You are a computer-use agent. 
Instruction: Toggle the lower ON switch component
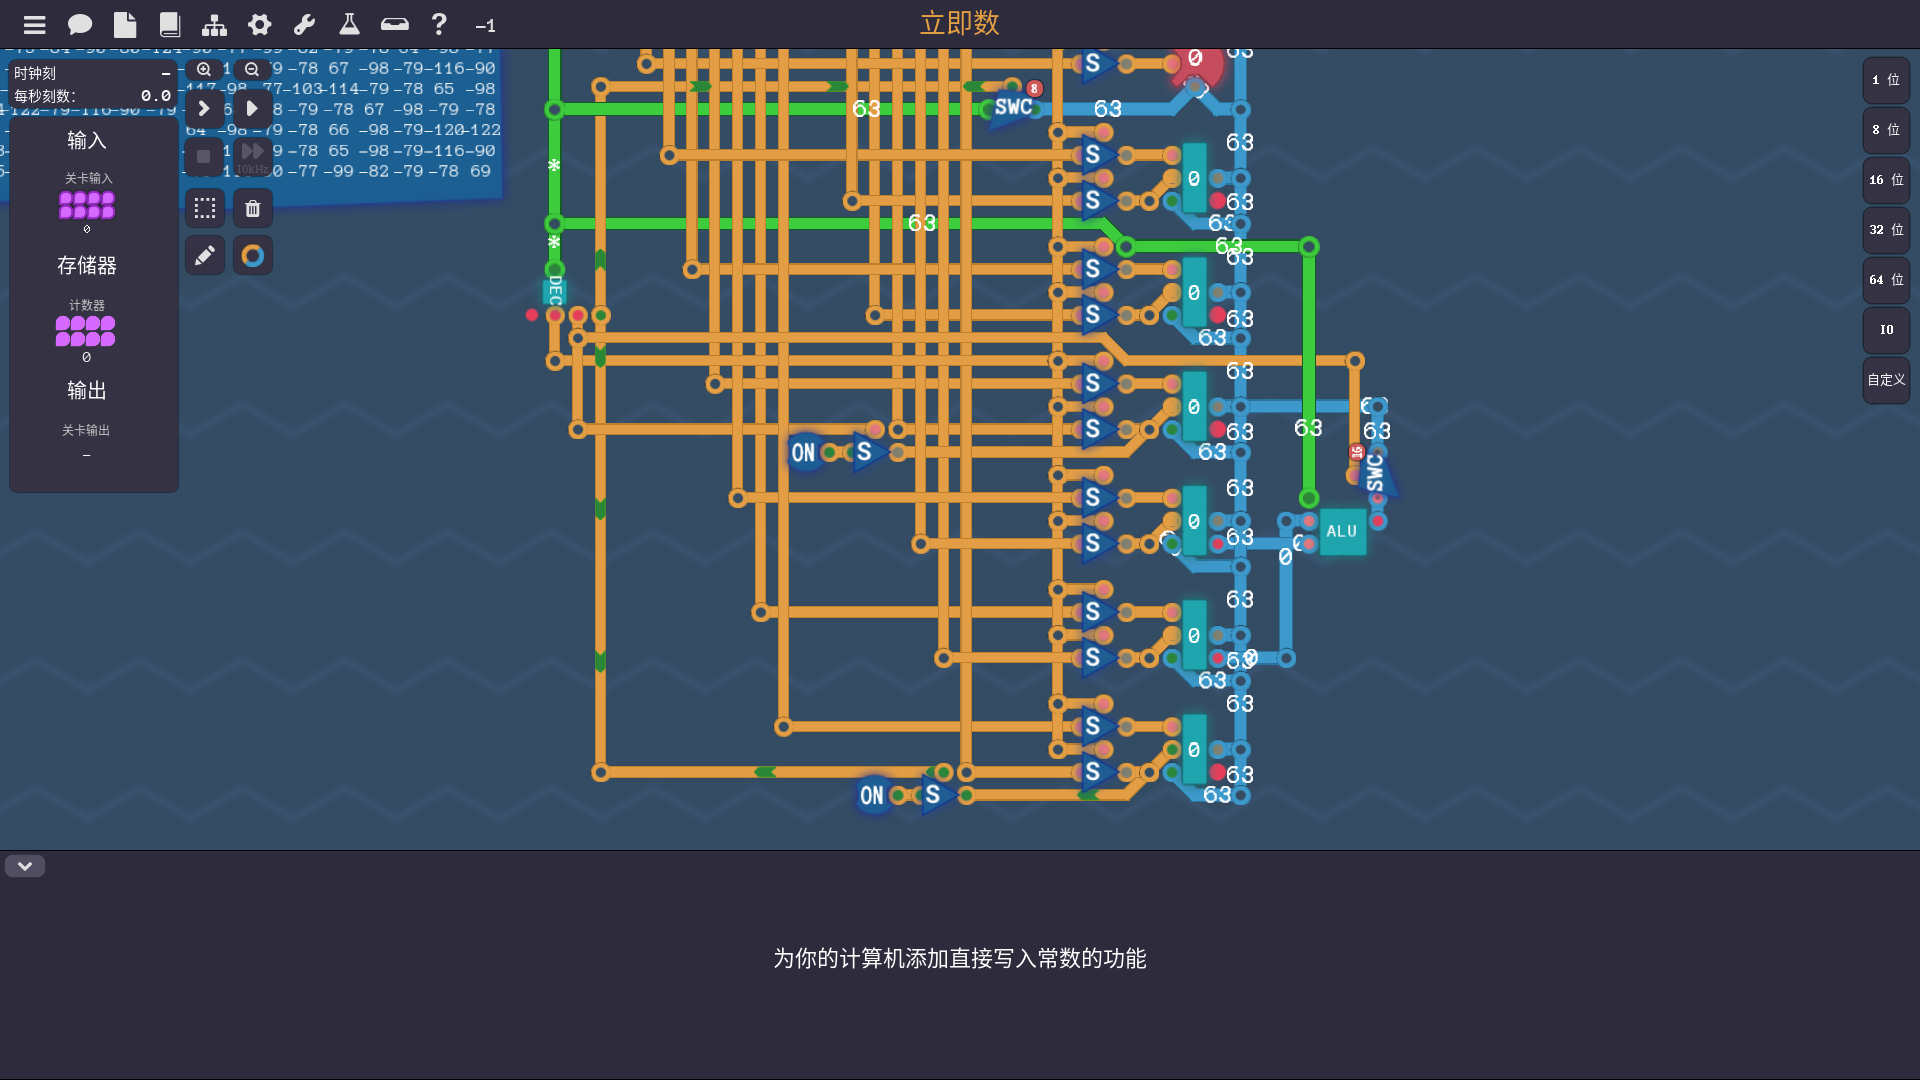(872, 796)
